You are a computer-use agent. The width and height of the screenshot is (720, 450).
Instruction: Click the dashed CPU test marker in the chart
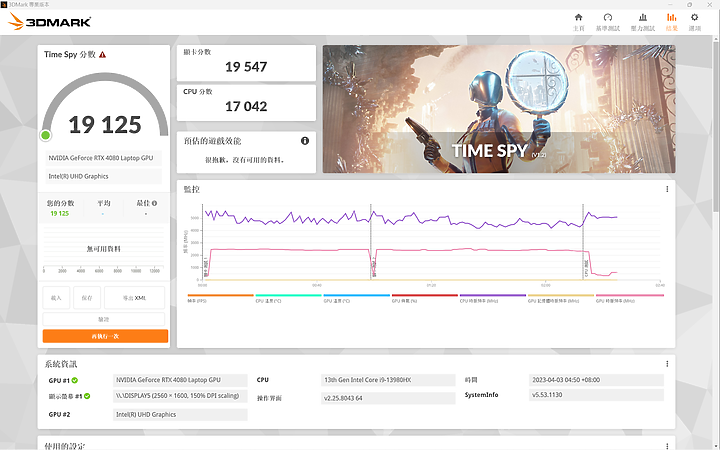point(583,242)
